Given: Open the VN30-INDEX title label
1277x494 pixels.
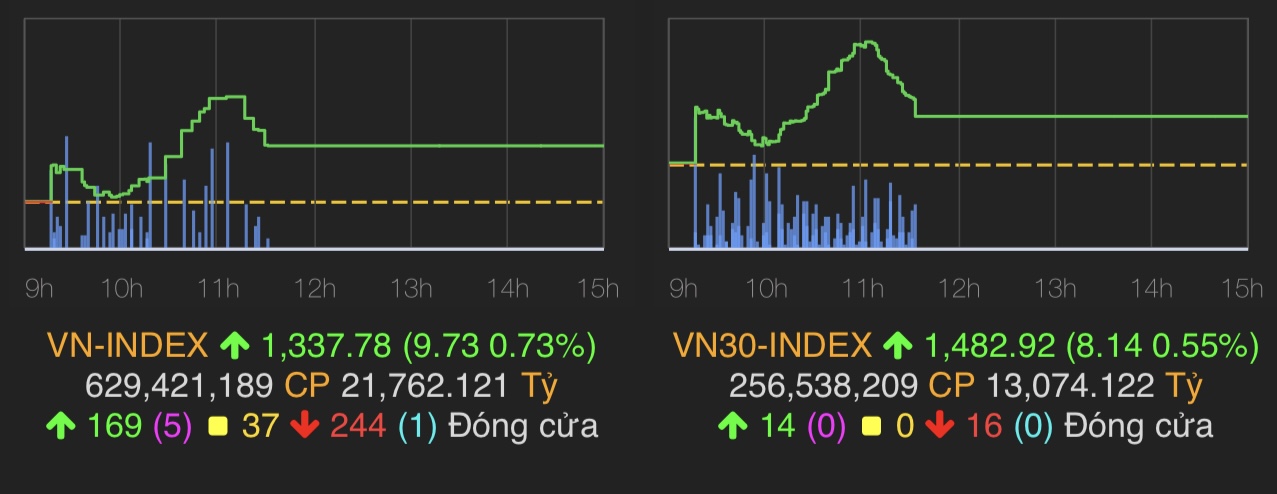Looking at the screenshot, I should [772, 347].
